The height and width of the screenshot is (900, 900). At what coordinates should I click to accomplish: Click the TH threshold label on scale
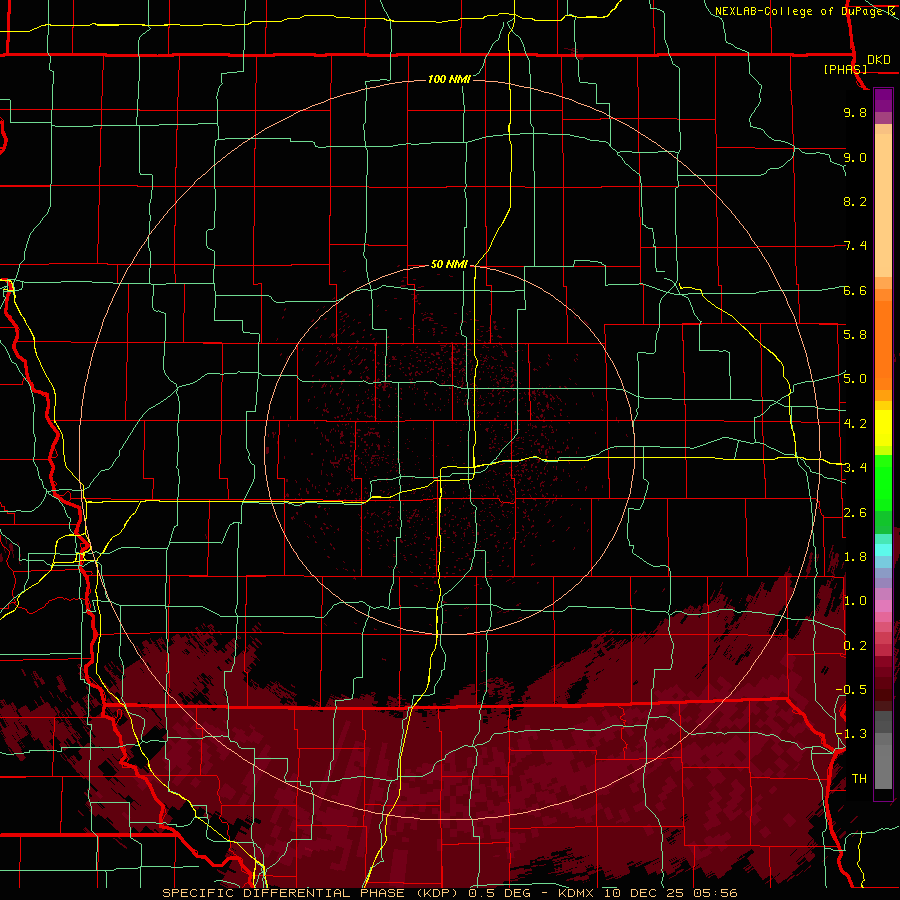pos(859,778)
